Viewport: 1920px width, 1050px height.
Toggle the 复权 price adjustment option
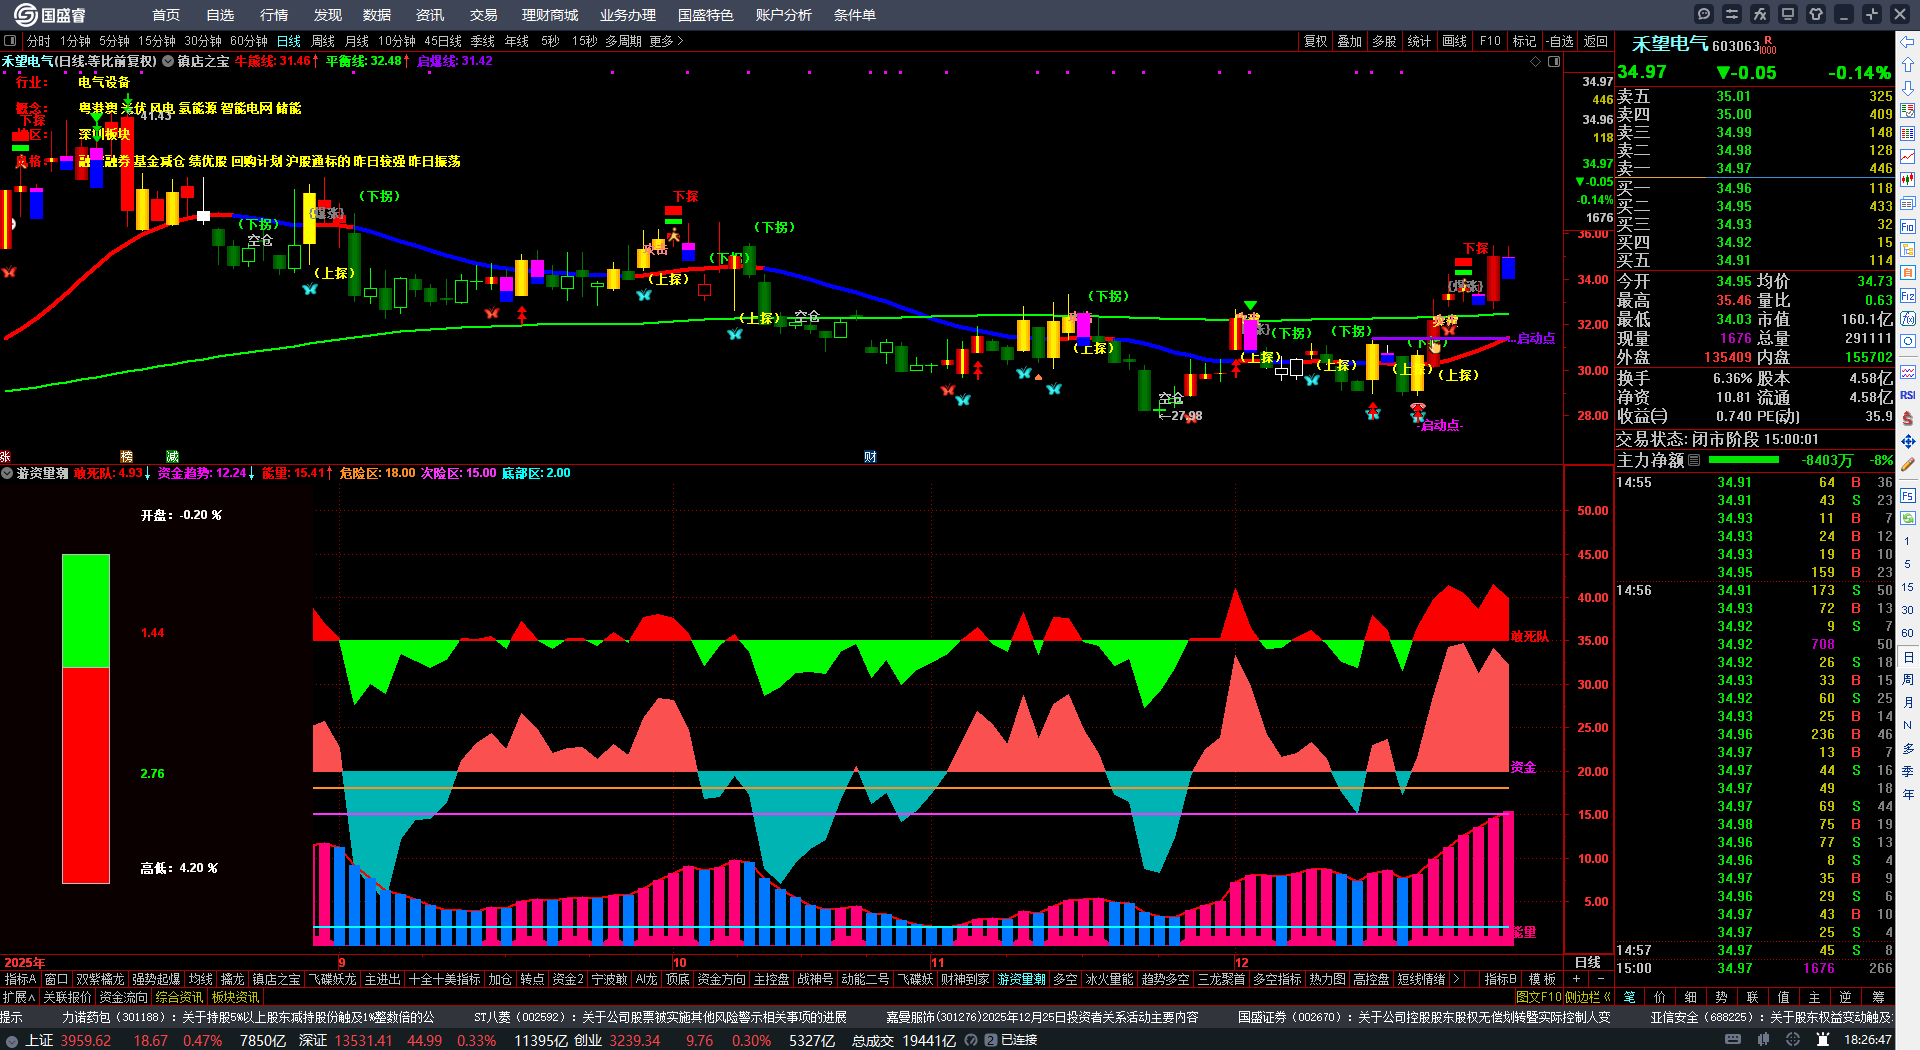click(1316, 41)
